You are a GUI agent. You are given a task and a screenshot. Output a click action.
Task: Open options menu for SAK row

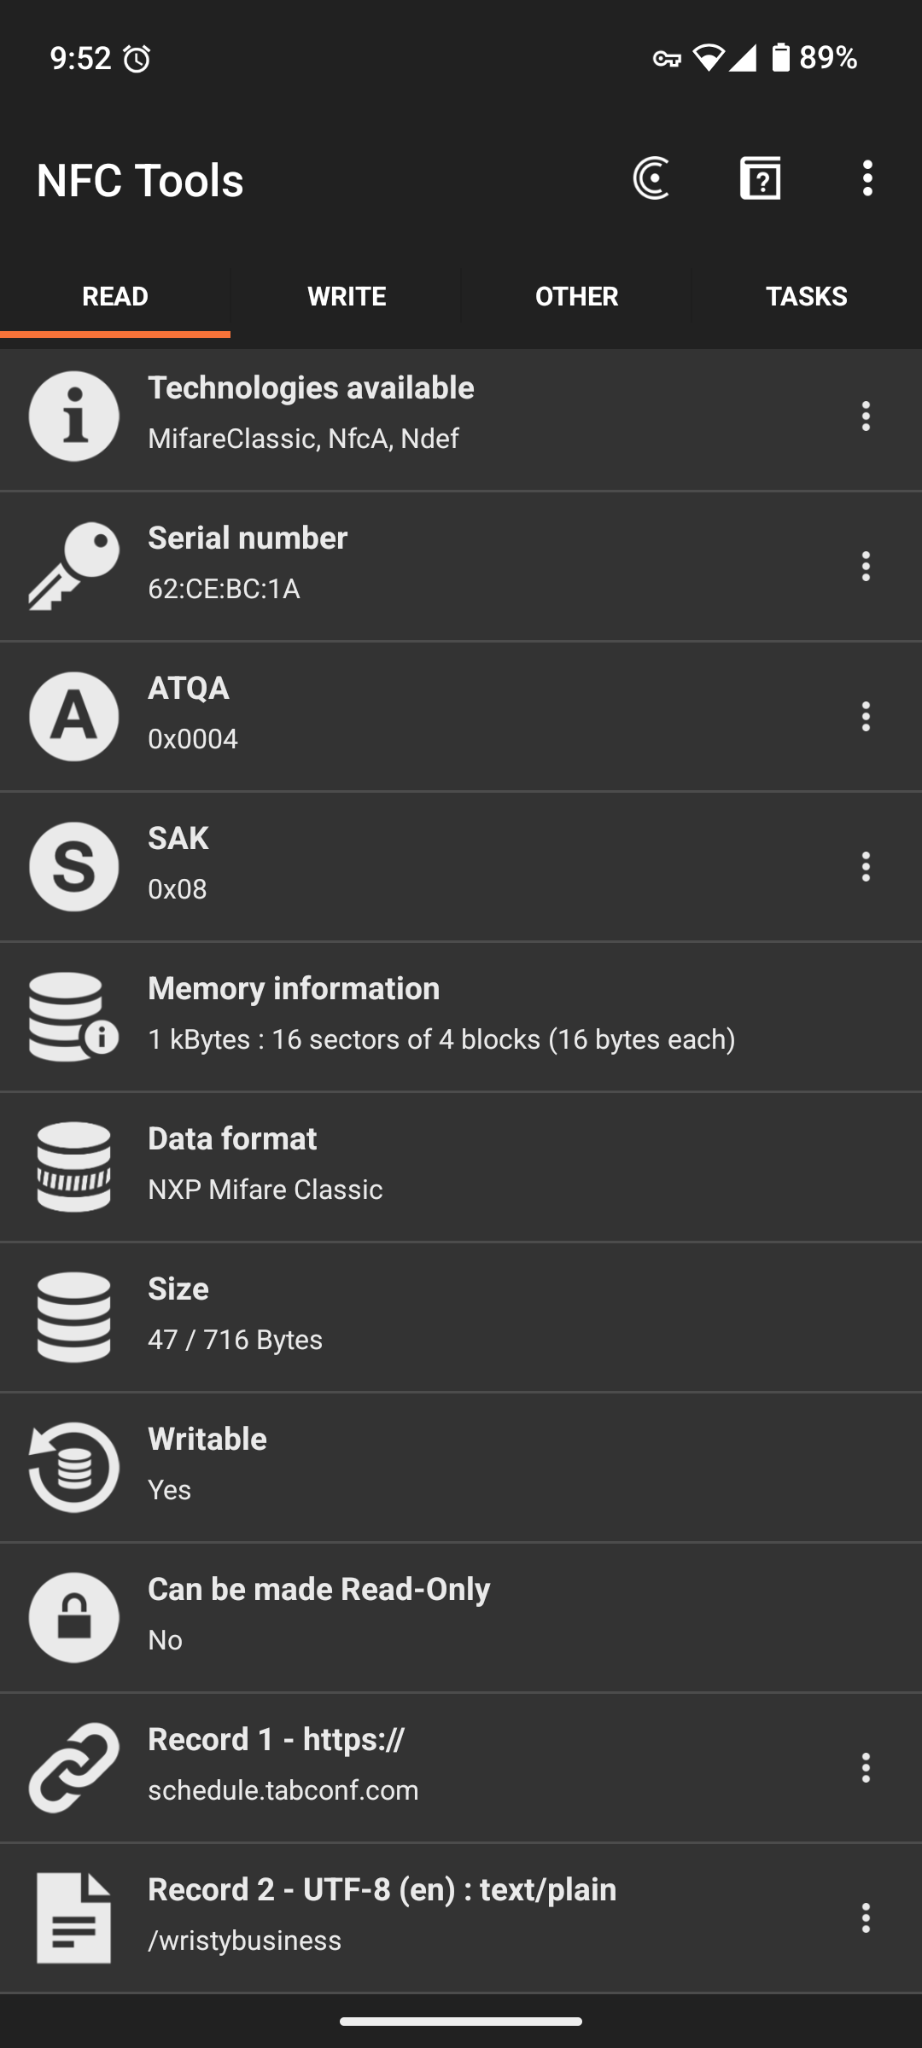(866, 866)
